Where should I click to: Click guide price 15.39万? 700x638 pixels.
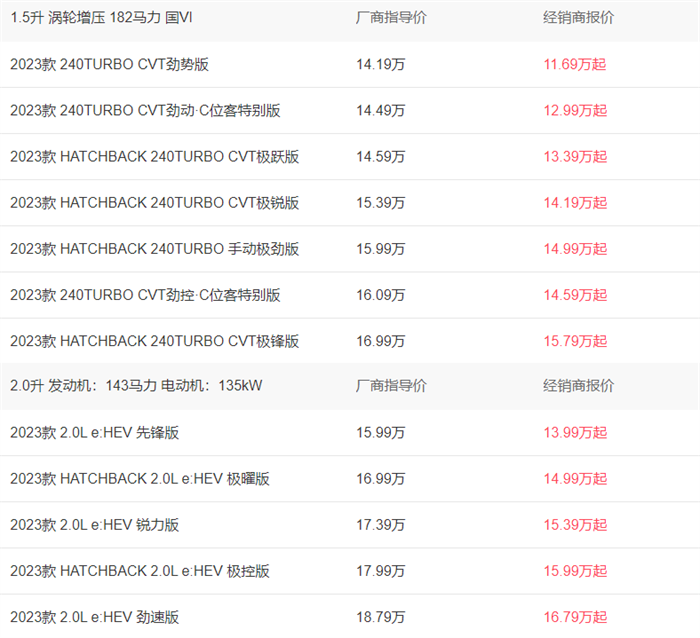[380, 203]
